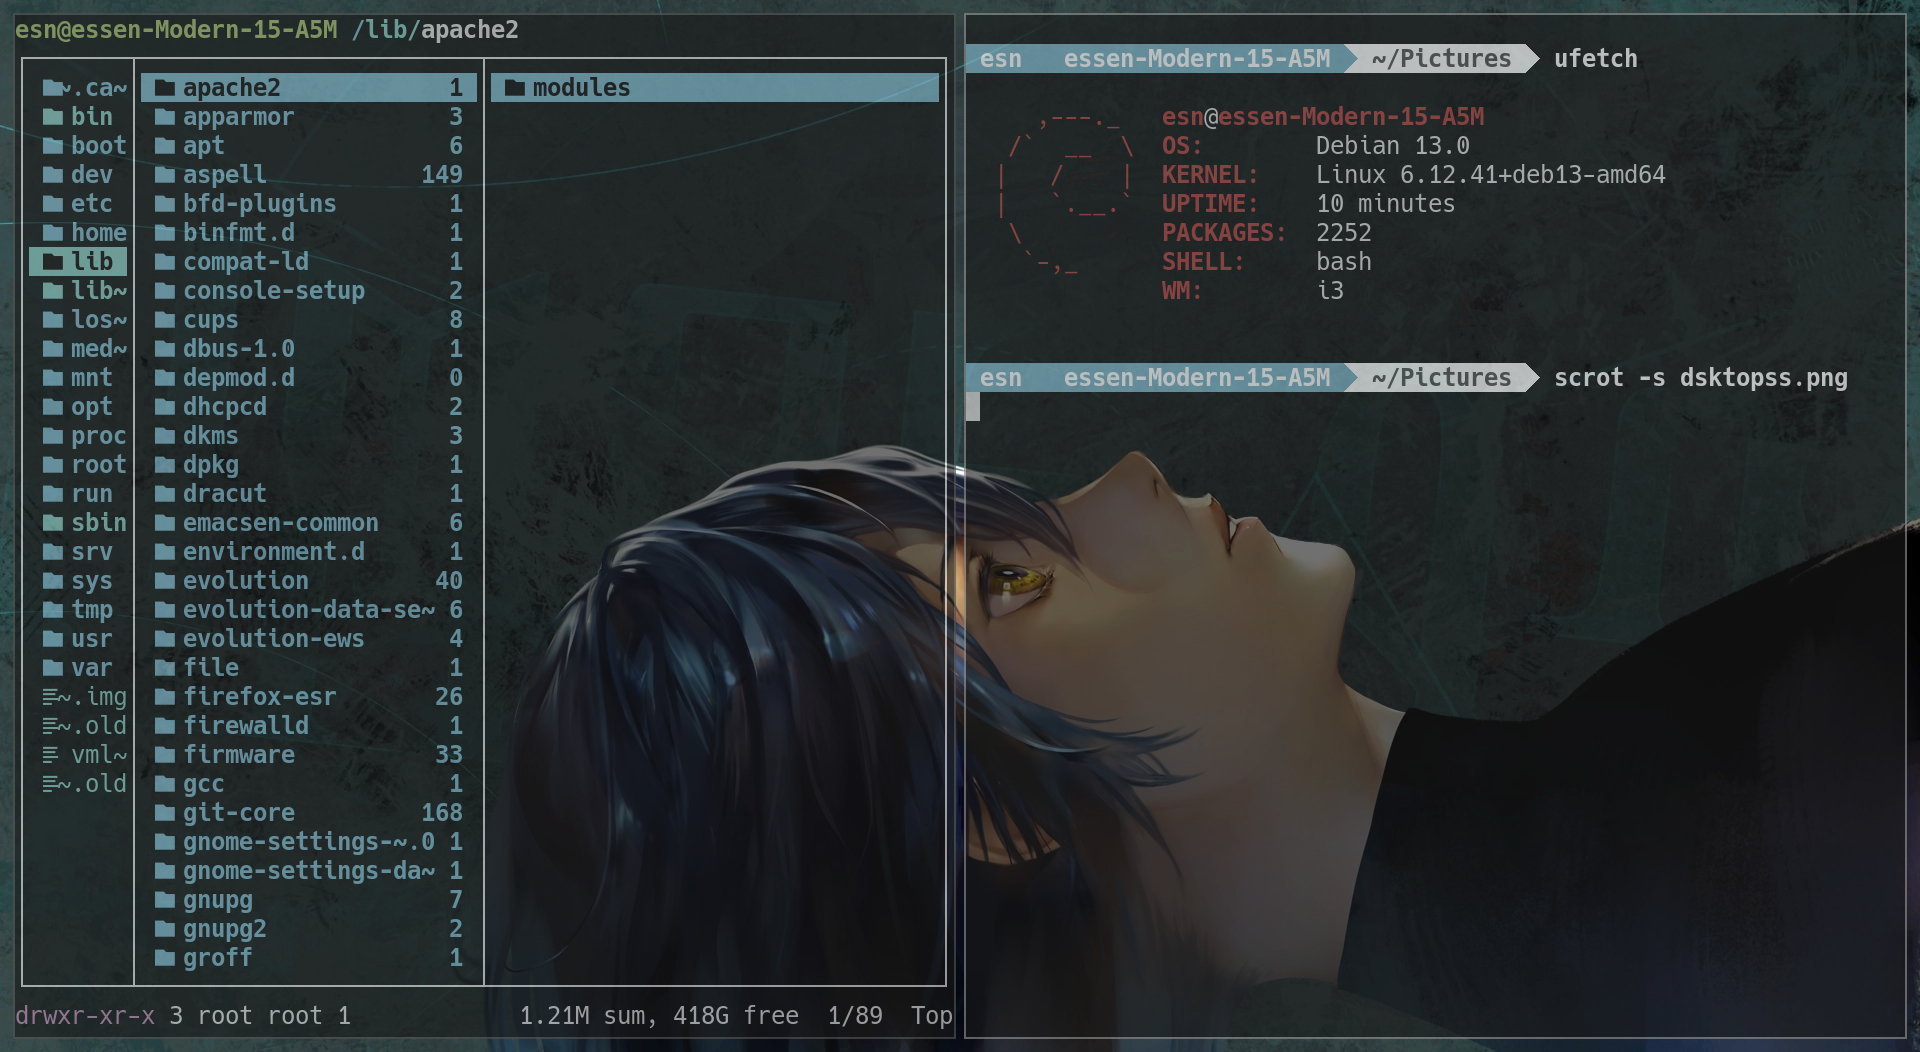
Task: Click the folder icon beside aspell
Action: (165, 175)
